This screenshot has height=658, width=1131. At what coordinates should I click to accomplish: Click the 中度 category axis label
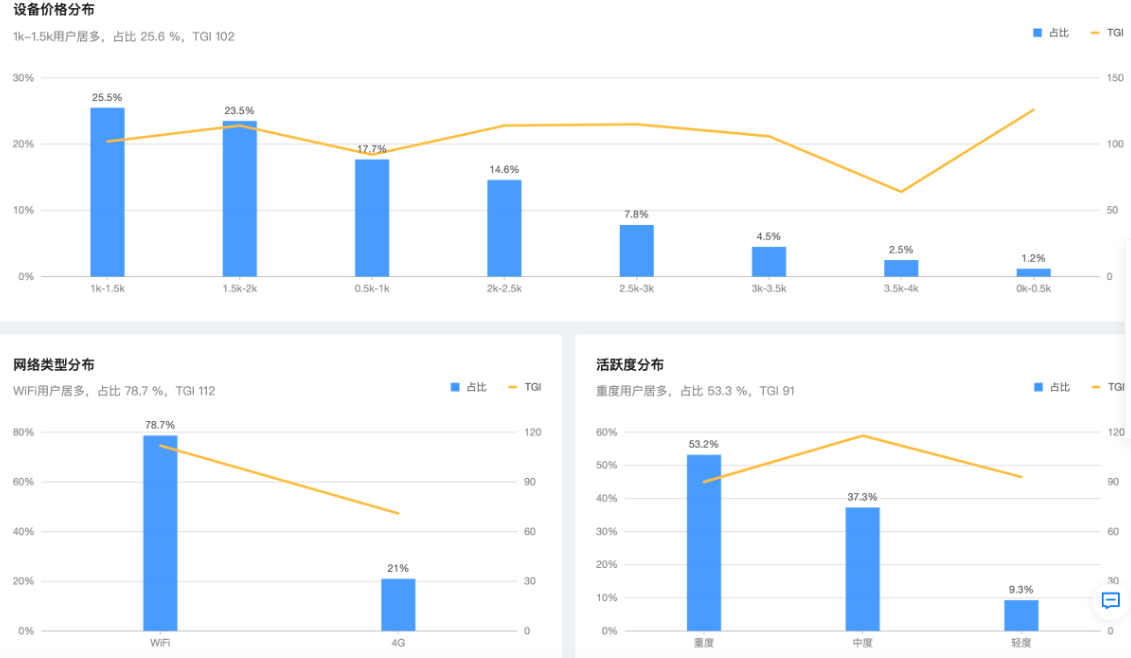(x=861, y=643)
